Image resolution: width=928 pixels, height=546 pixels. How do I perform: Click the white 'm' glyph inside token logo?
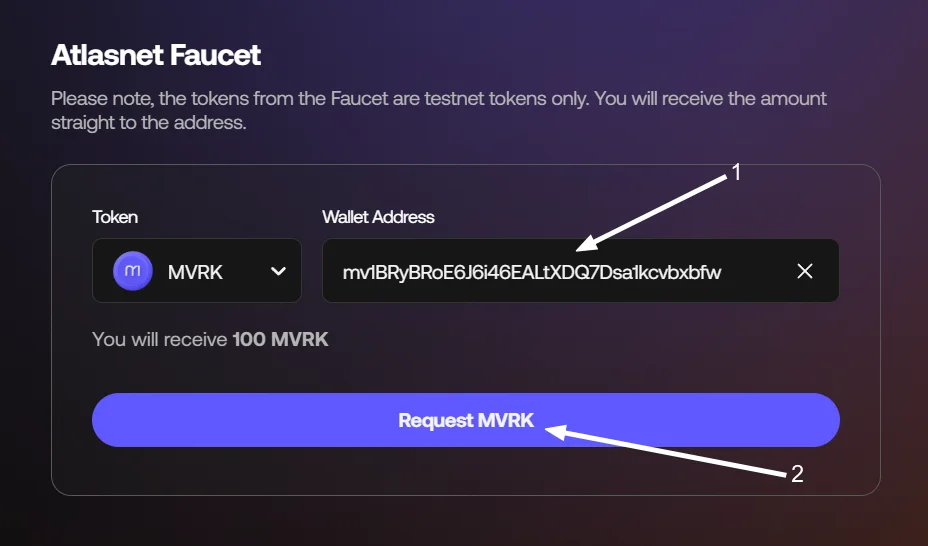(x=133, y=271)
